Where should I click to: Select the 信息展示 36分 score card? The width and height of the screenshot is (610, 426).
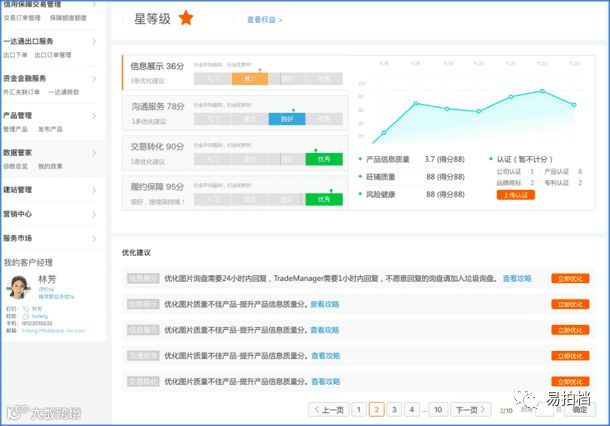[235, 73]
